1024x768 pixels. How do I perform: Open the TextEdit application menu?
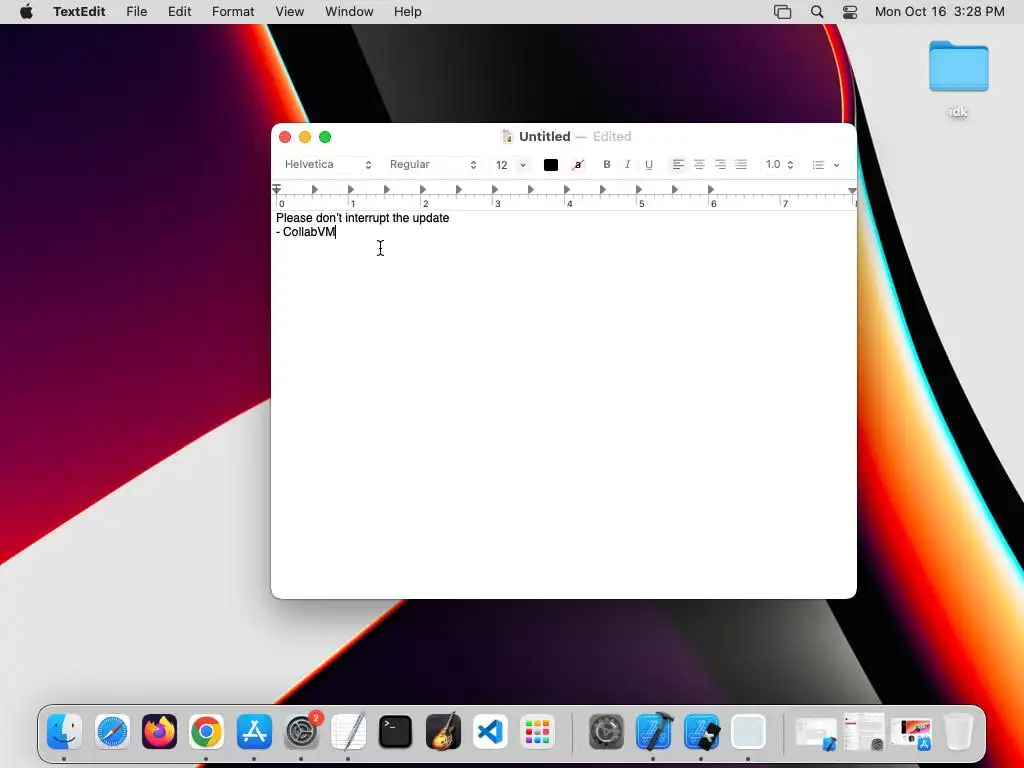79,12
